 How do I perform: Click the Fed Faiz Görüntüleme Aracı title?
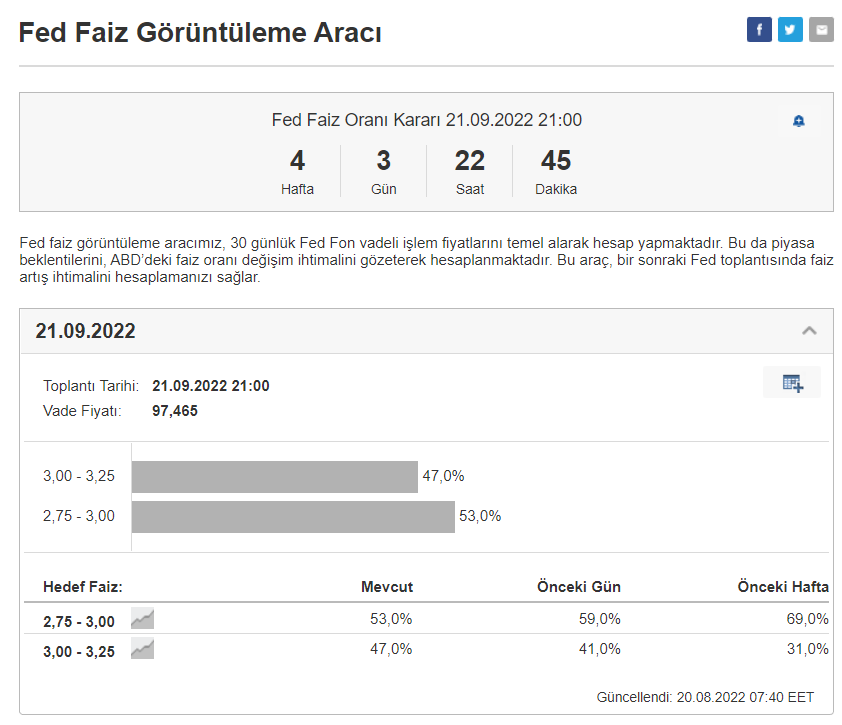pyautogui.click(x=200, y=33)
